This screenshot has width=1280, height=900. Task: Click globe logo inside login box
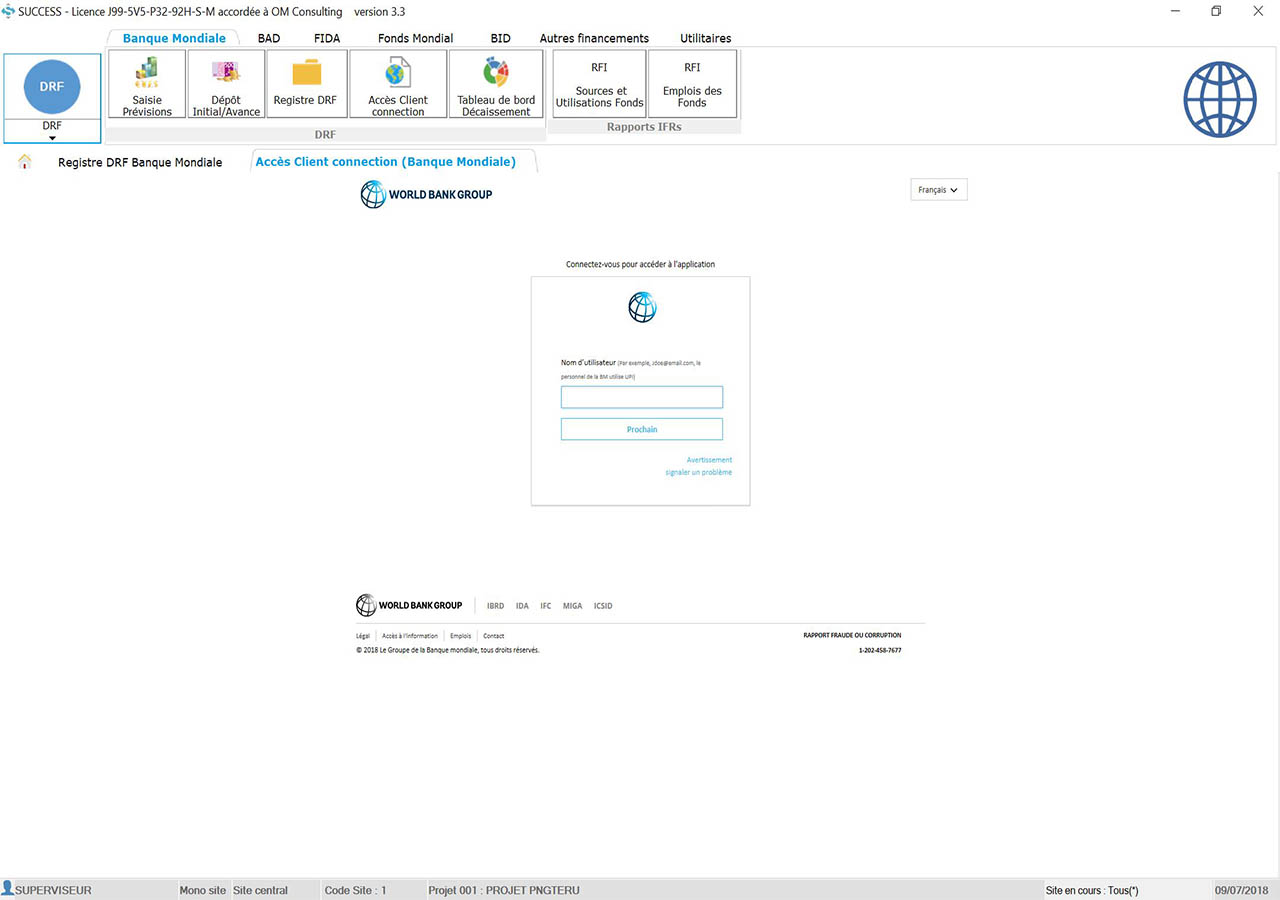[x=642, y=307]
